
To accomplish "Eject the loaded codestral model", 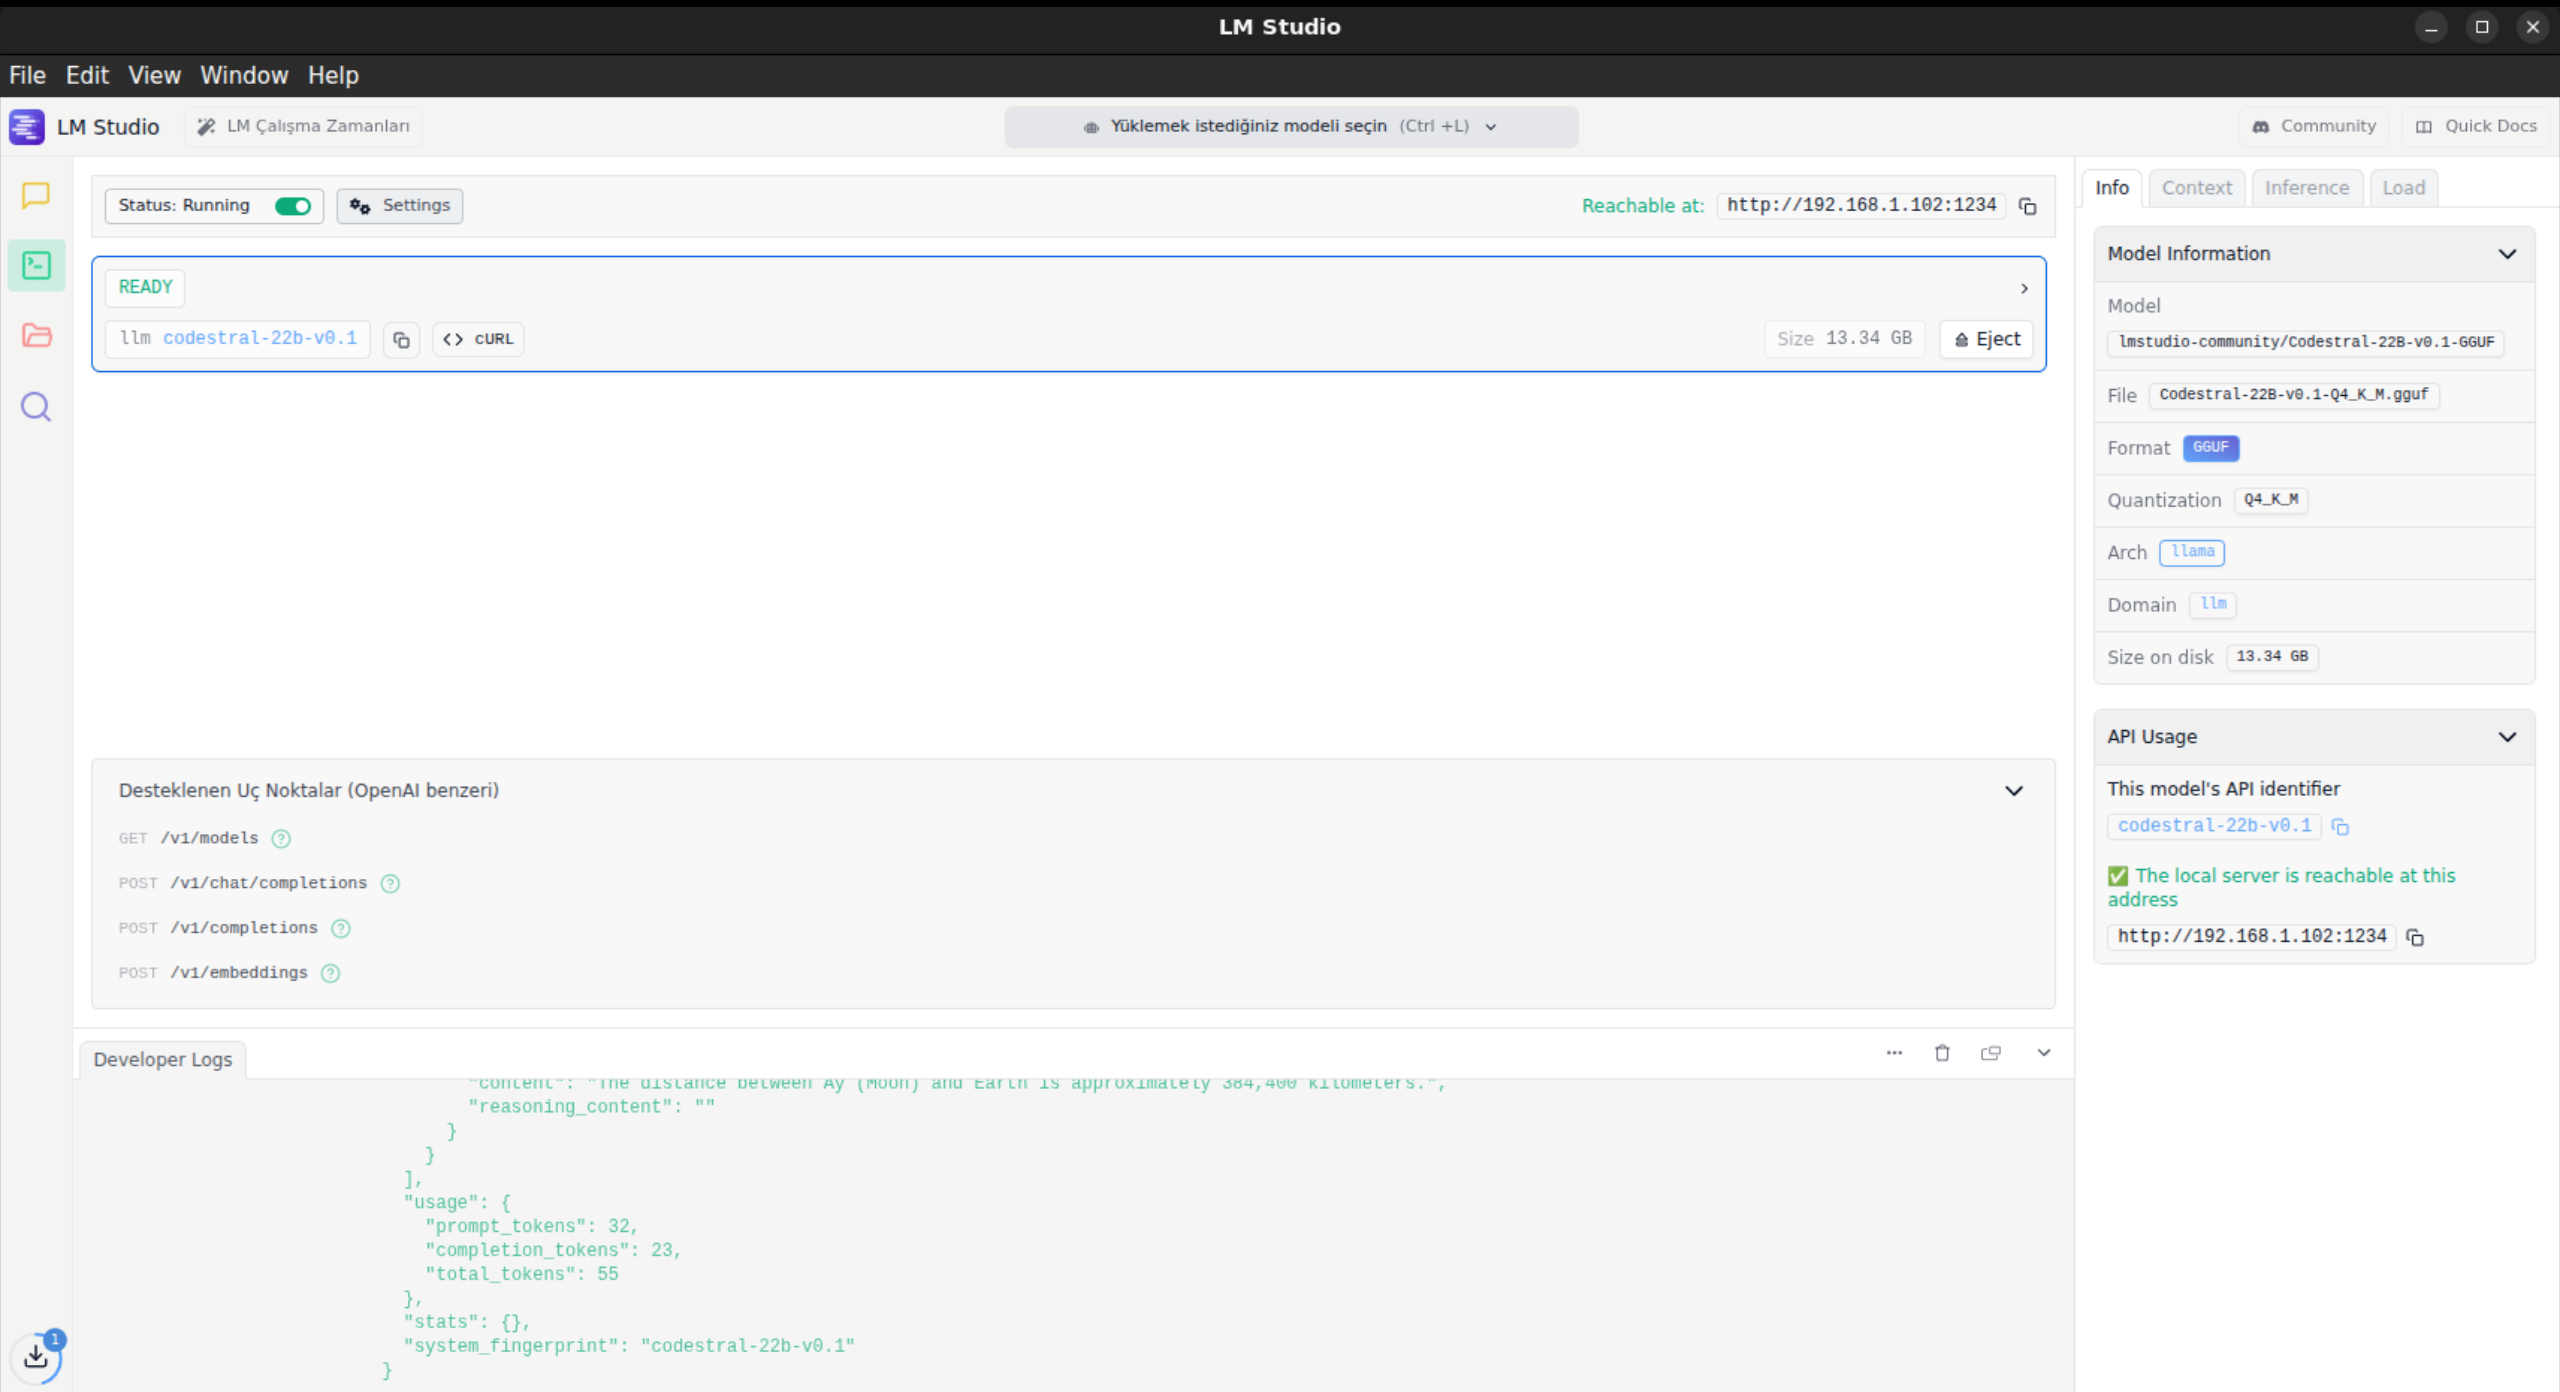I will click(x=1986, y=339).
